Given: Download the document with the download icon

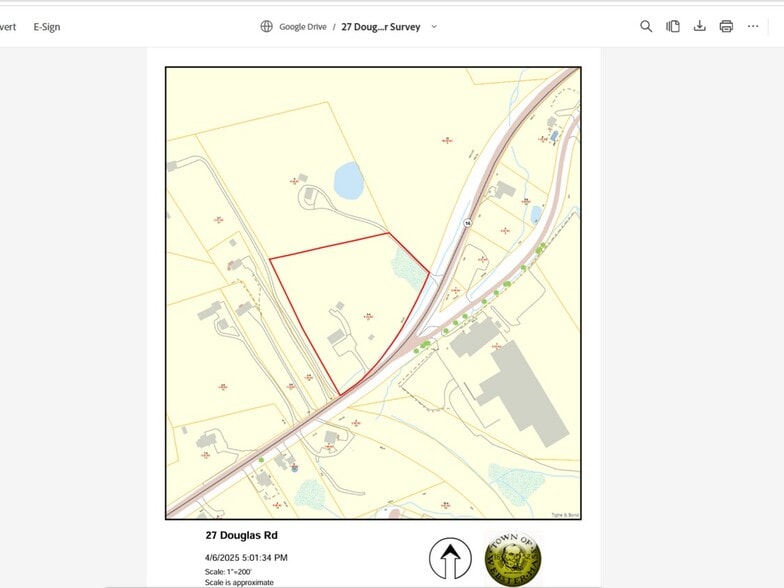Looking at the screenshot, I should (x=700, y=26).
